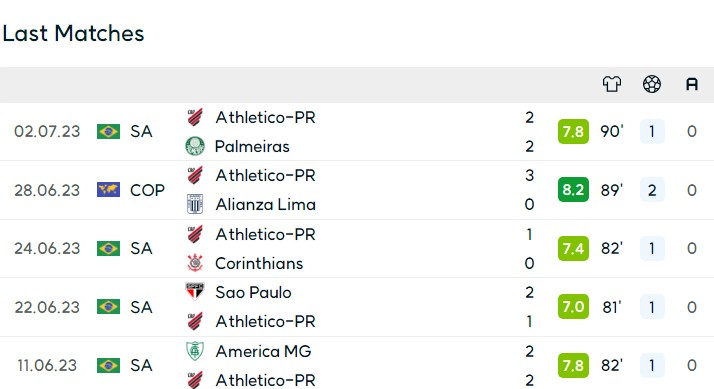714x389 pixels.
Task: Click the jersey icon in header
Action: coord(612,84)
